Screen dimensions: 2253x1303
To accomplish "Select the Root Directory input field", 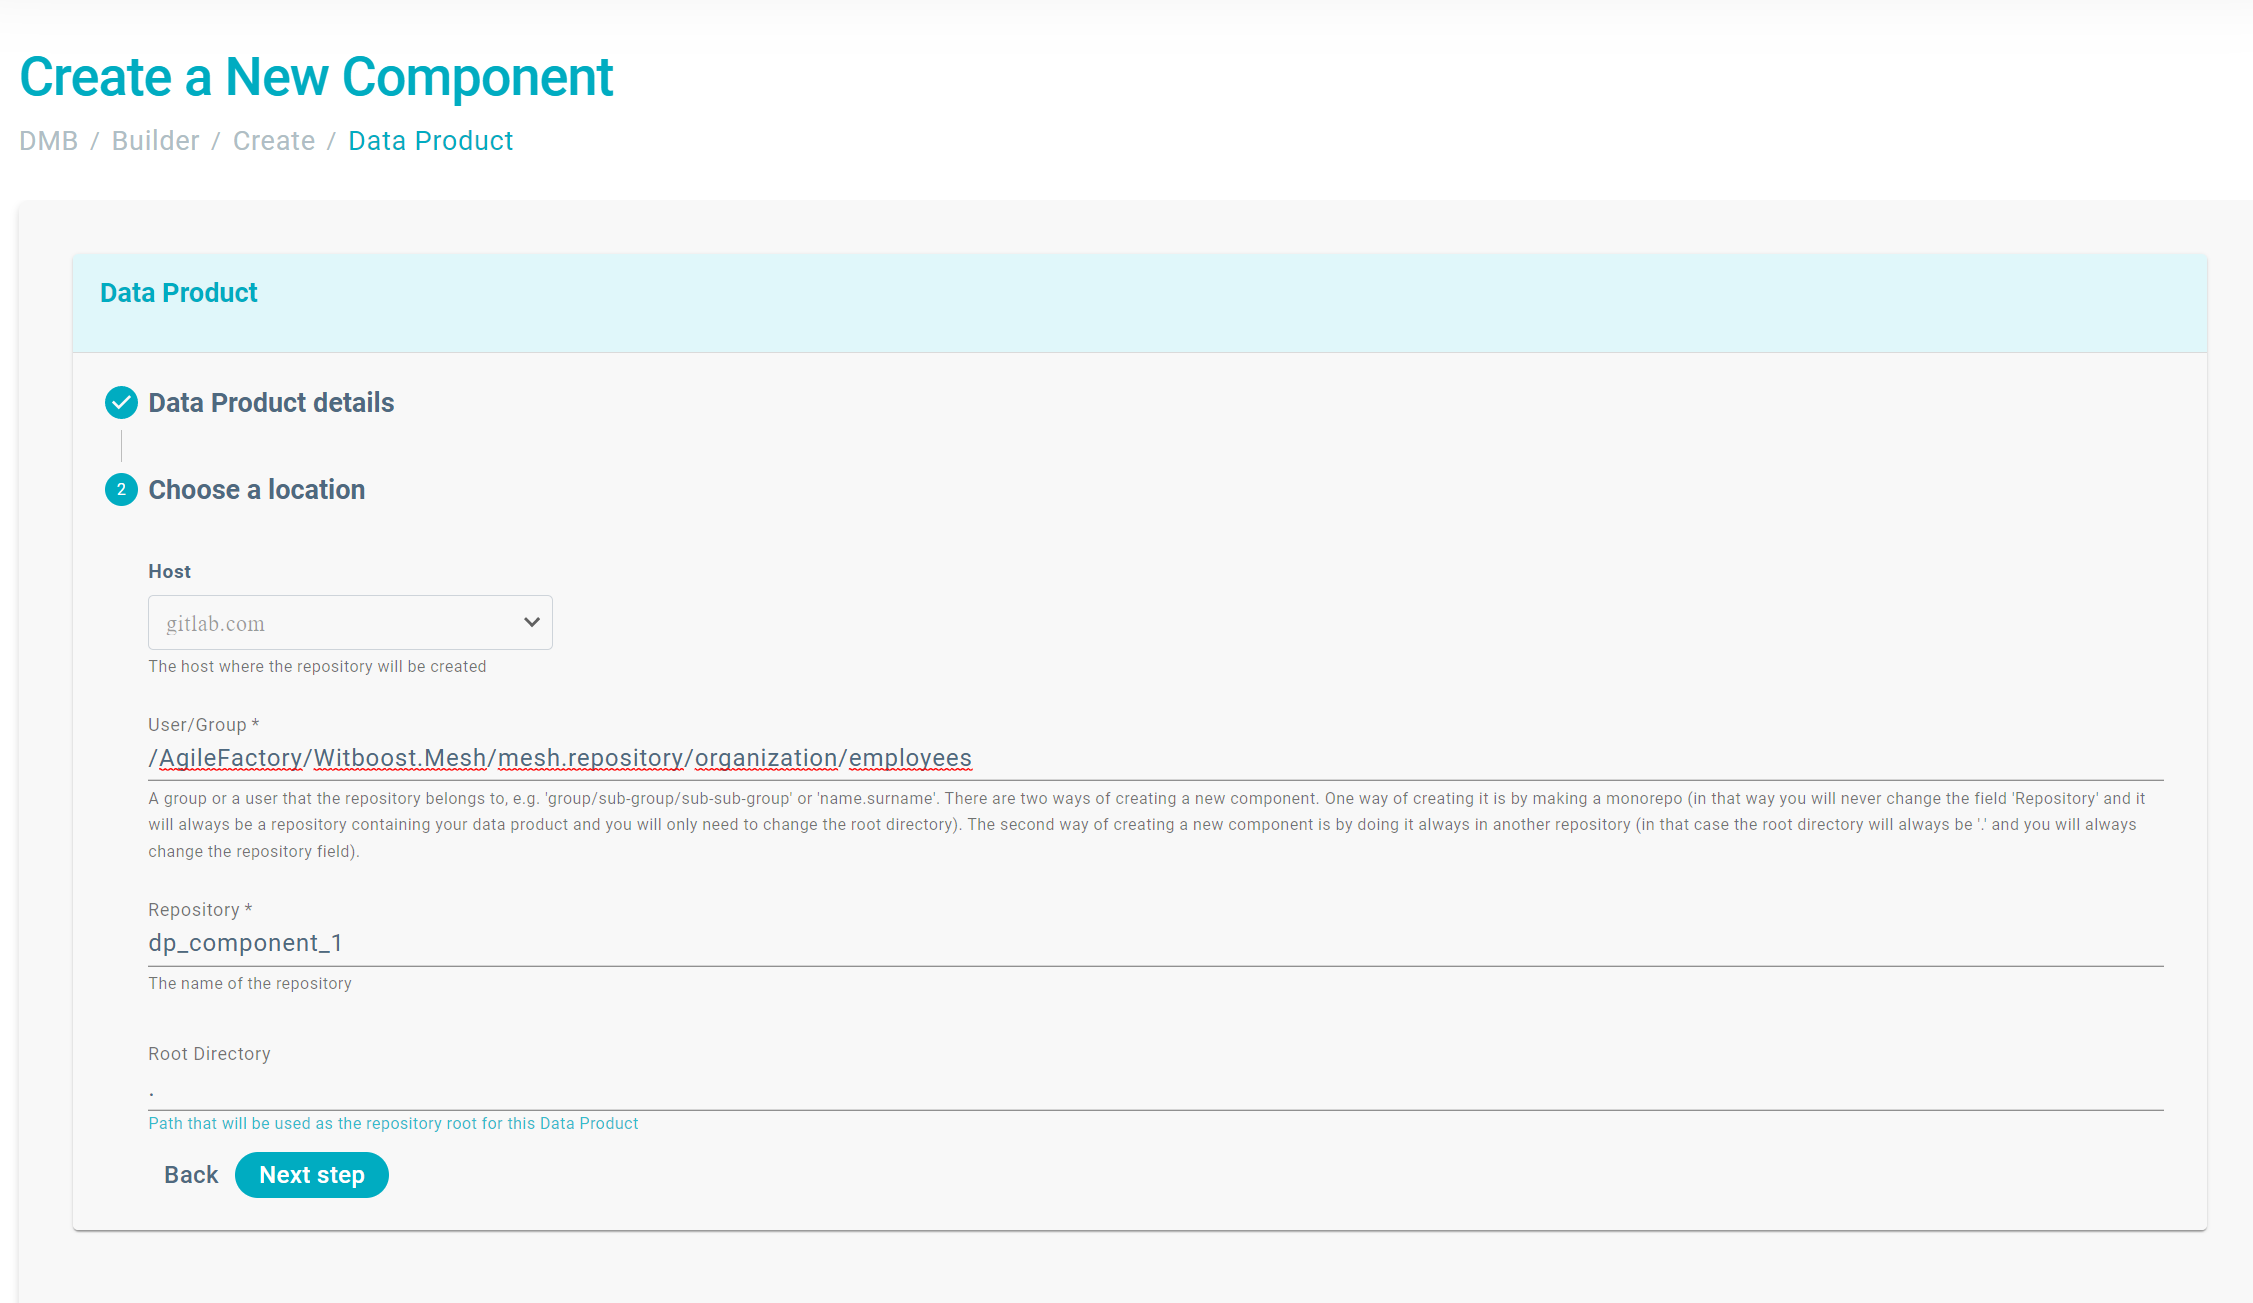I will [1156, 1090].
